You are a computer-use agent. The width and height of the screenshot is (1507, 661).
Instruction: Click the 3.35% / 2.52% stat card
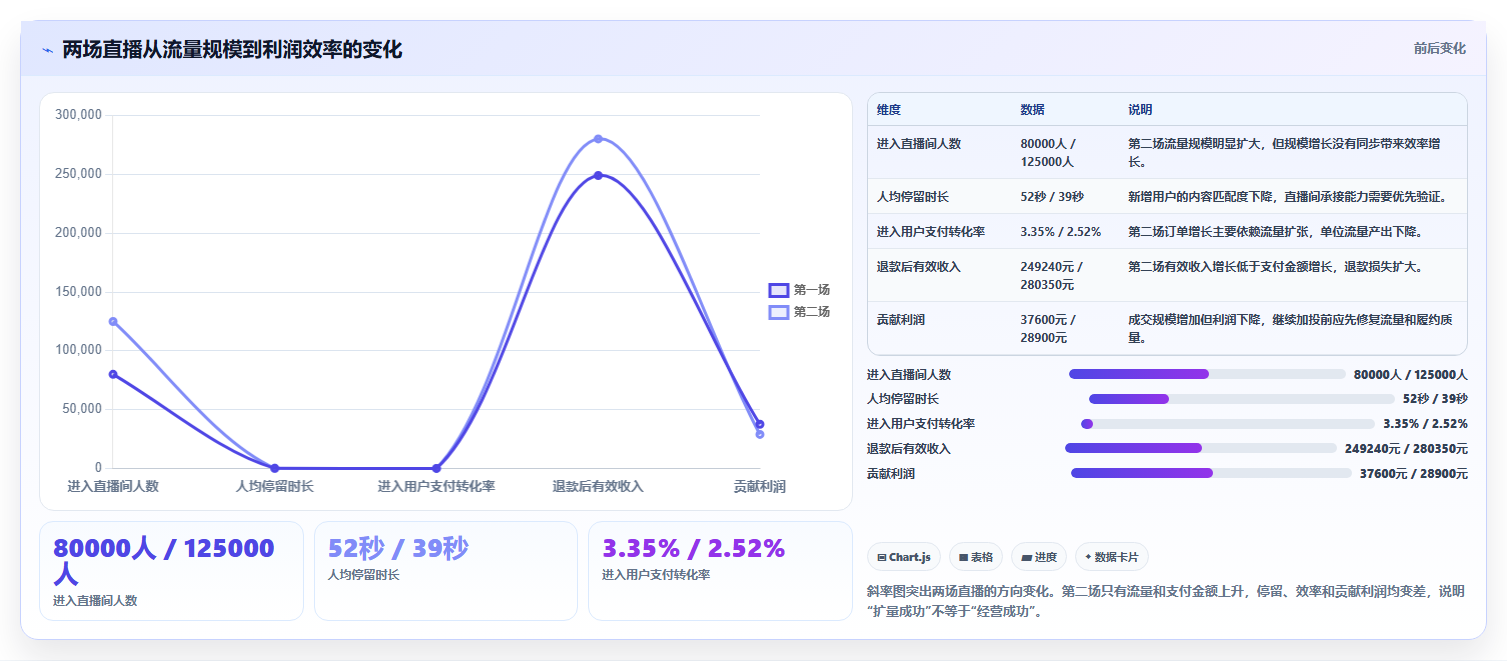coord(720,571)
